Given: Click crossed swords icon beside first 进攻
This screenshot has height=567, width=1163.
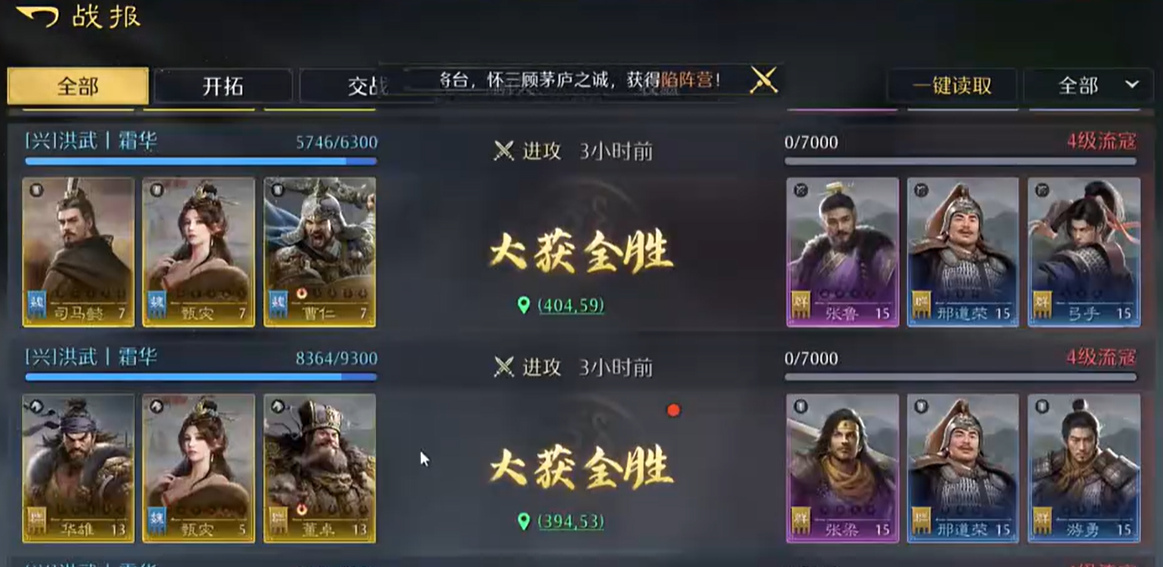Looking at the screenshot, I should click(x=504, y=151).
